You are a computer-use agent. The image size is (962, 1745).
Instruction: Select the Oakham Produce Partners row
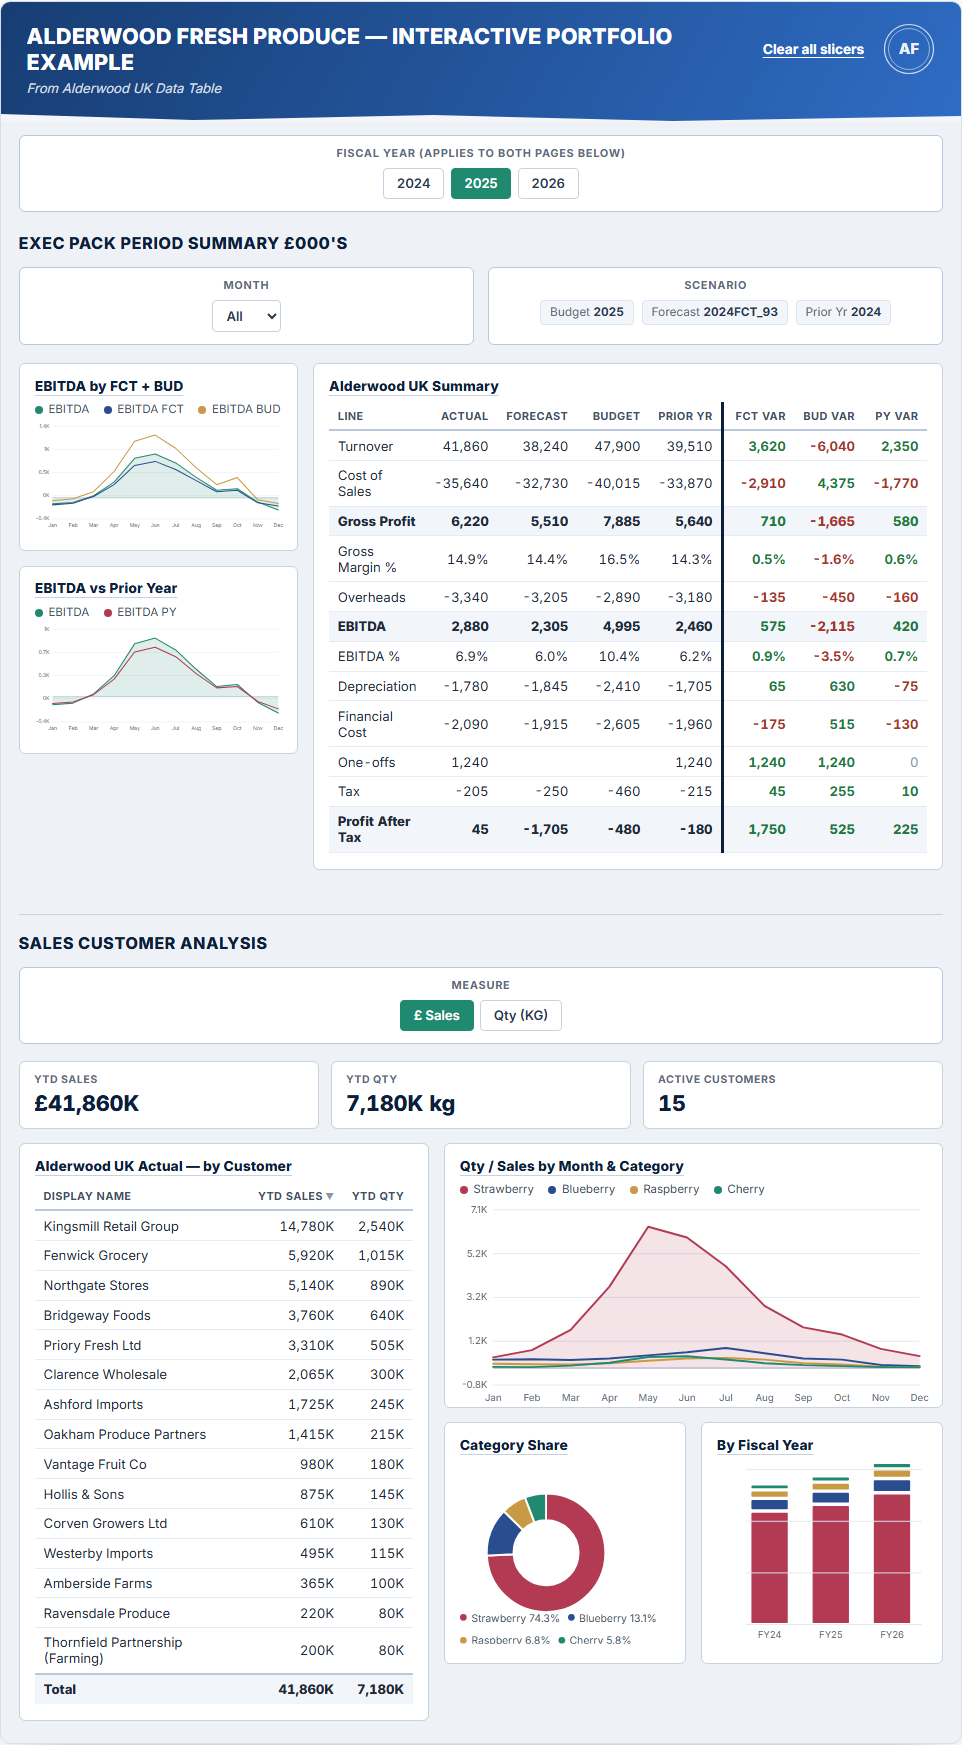(x=224, y=1434)
